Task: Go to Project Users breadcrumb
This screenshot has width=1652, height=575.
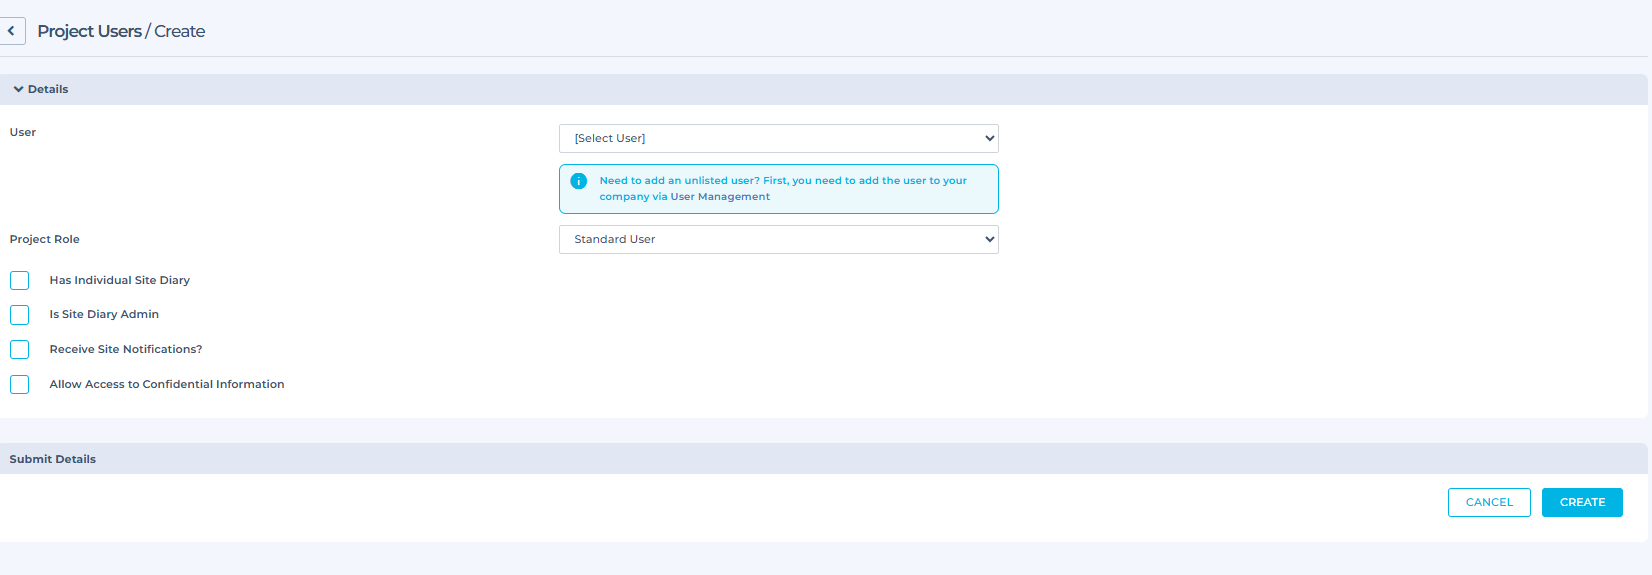Action: coord(89,31)
